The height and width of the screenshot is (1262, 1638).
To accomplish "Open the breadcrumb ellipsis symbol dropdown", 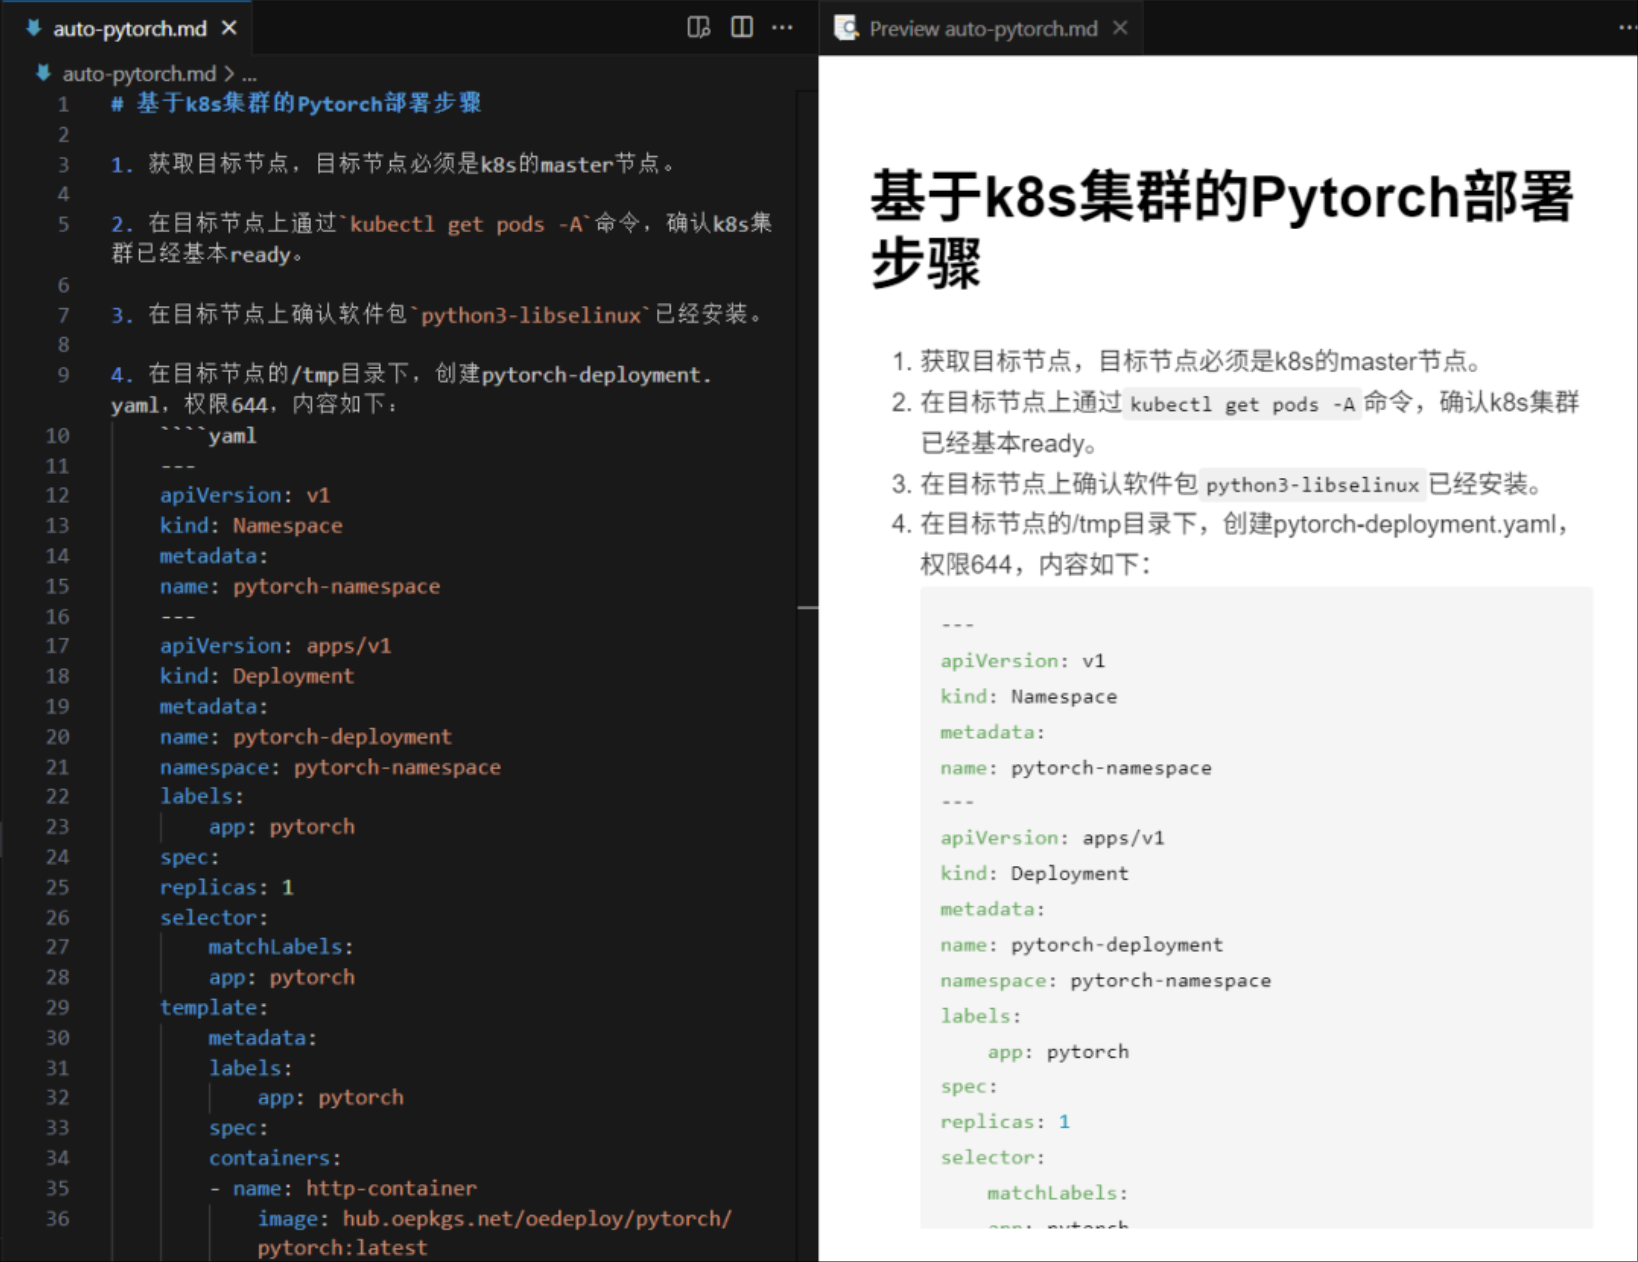I will 249,73.
